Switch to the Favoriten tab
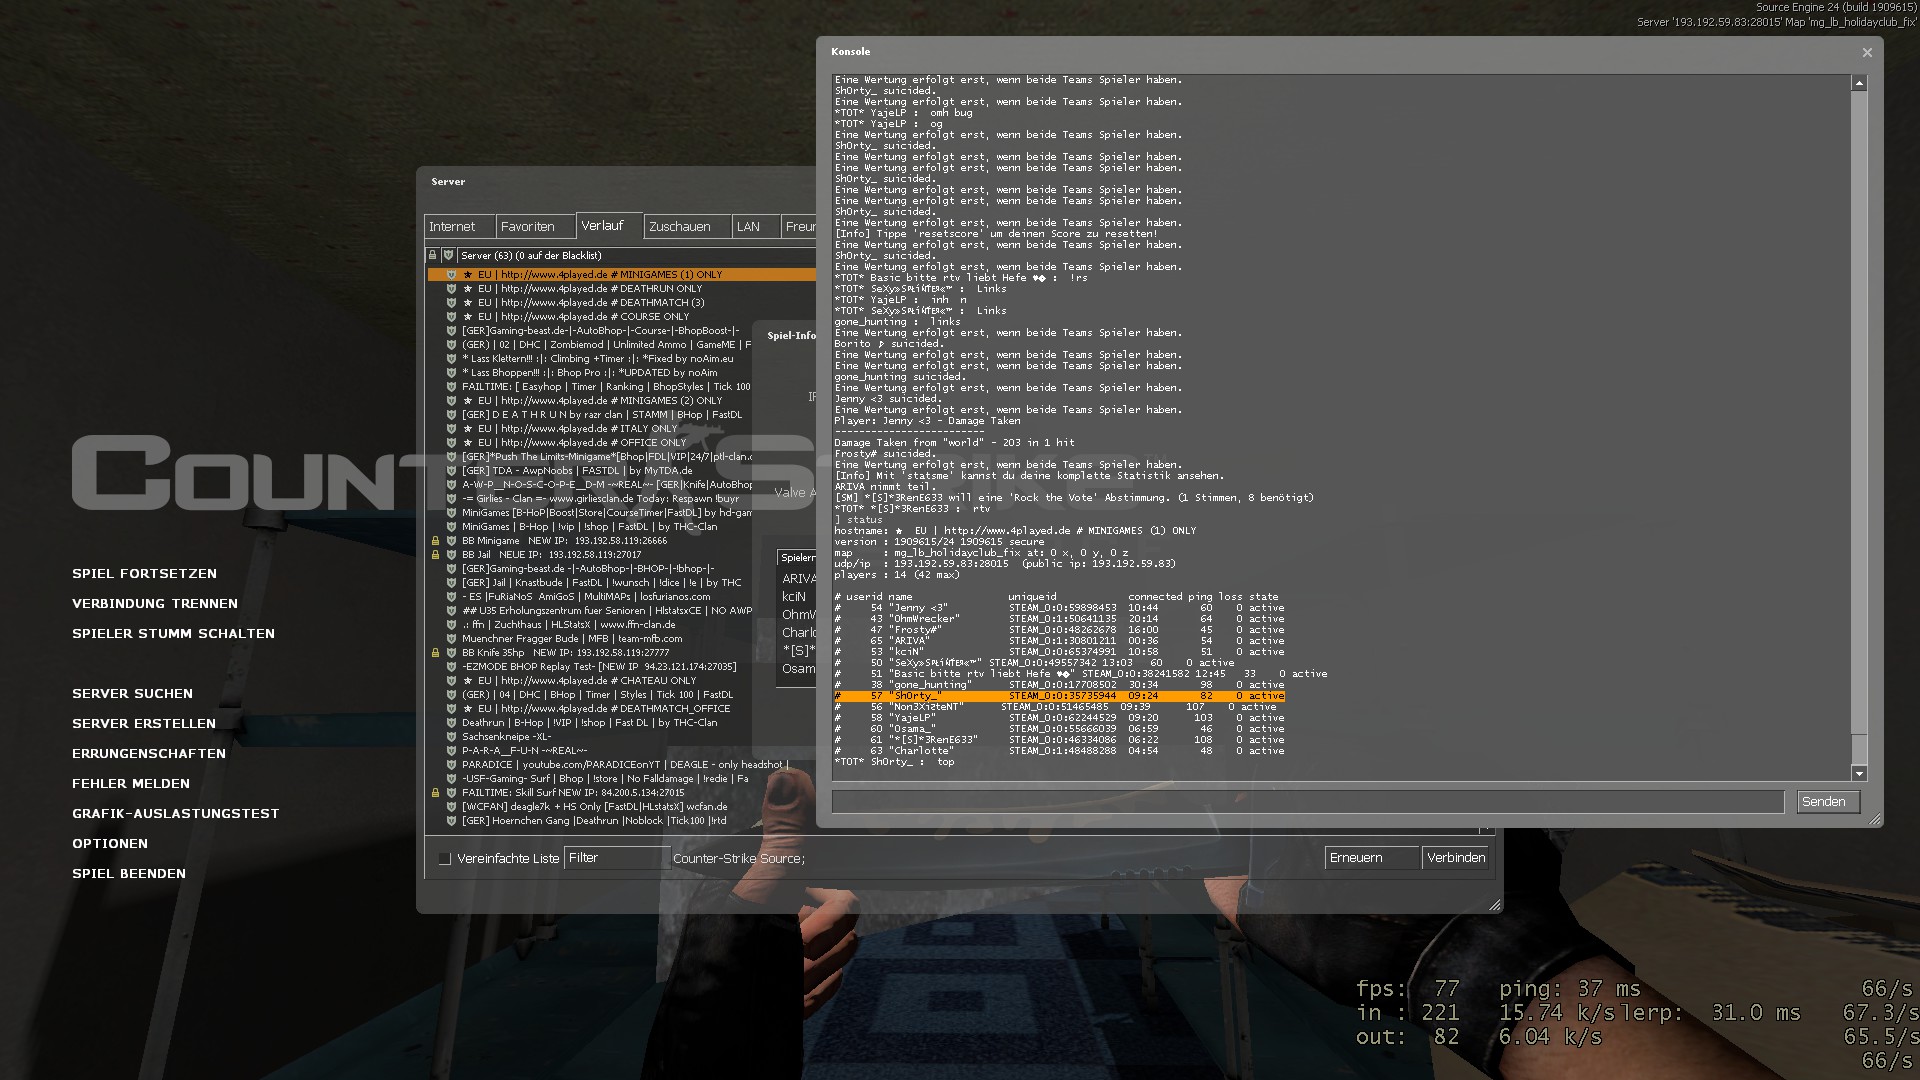The image size is (1920, 1080). click(x=535, y=227)
